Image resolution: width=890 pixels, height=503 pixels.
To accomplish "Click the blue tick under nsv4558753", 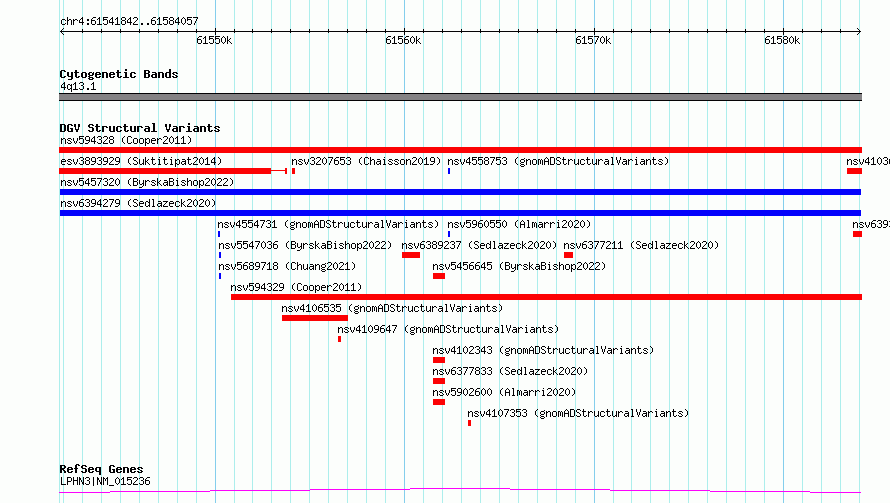I will tap(449, 171).
